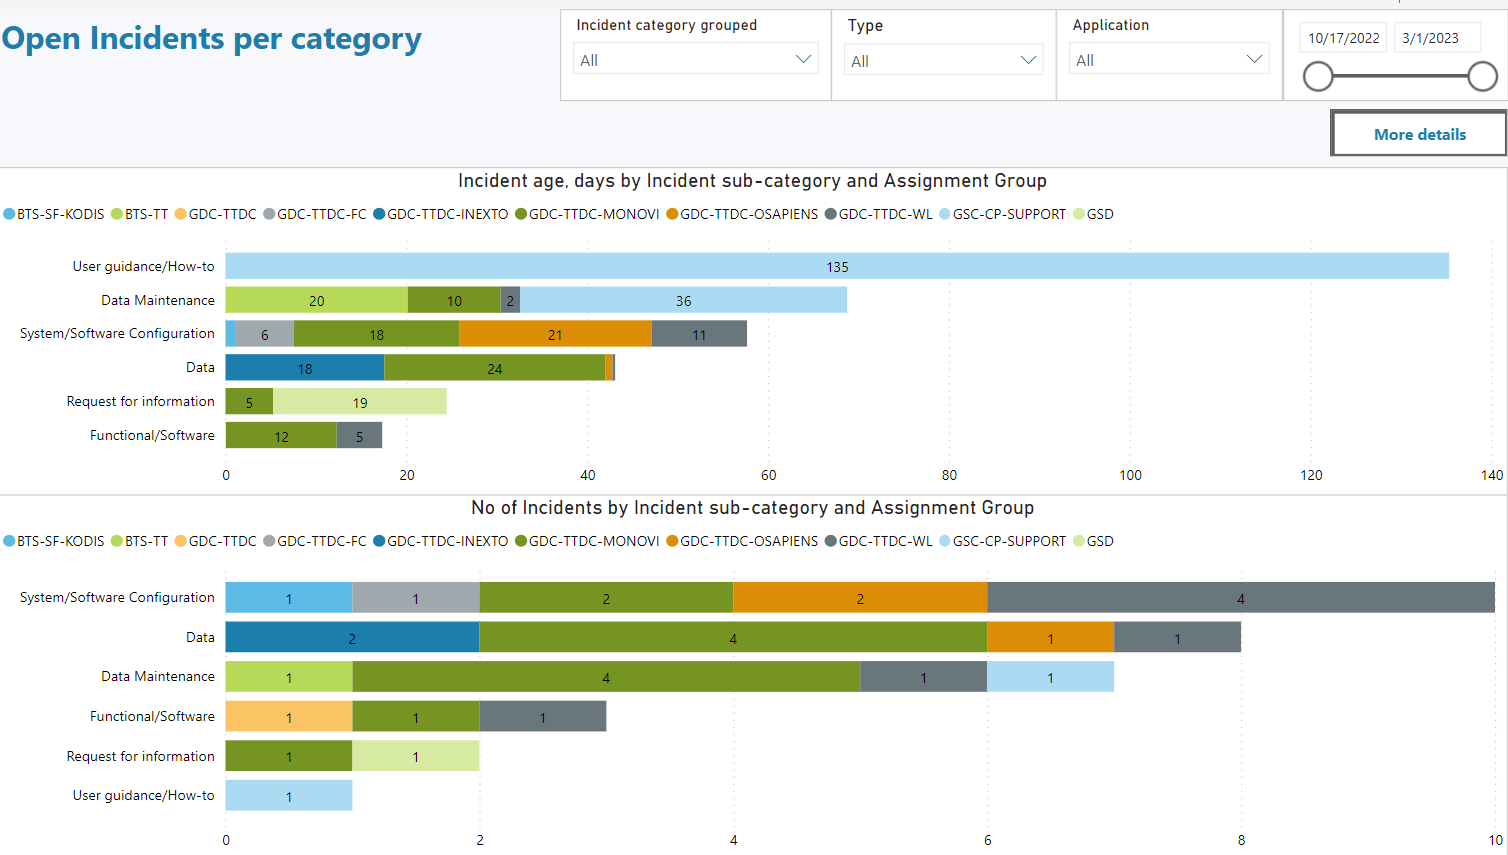This screenshot has width=1508, height=855.
Task: Click GDC-TTDC-FC legend in bottom chart
Action: pos(315,541)
